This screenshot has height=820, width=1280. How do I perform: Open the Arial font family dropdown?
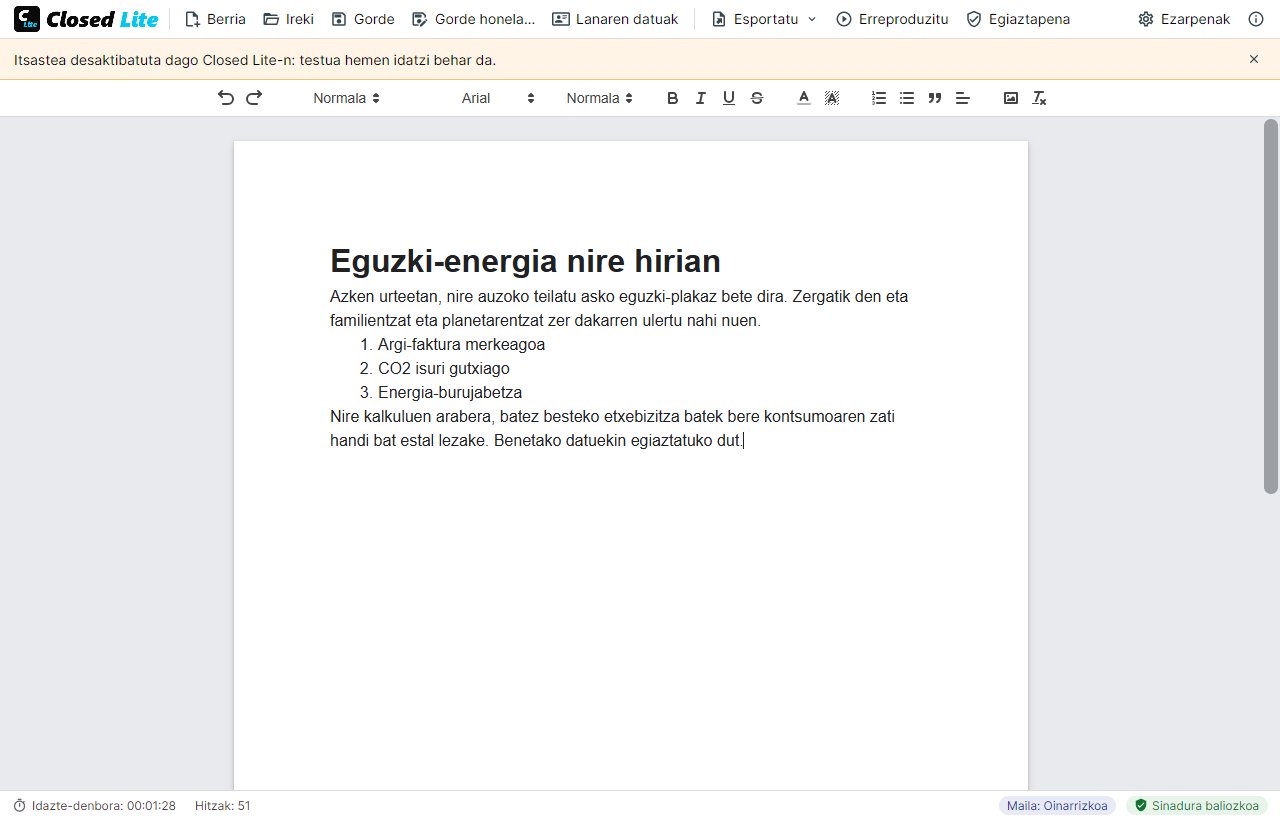click(498, 98)
